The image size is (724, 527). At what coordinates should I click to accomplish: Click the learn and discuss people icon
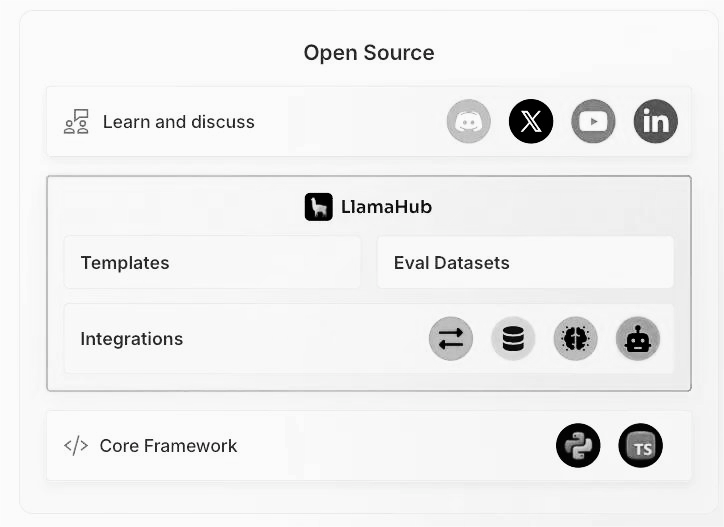[76, 121]
